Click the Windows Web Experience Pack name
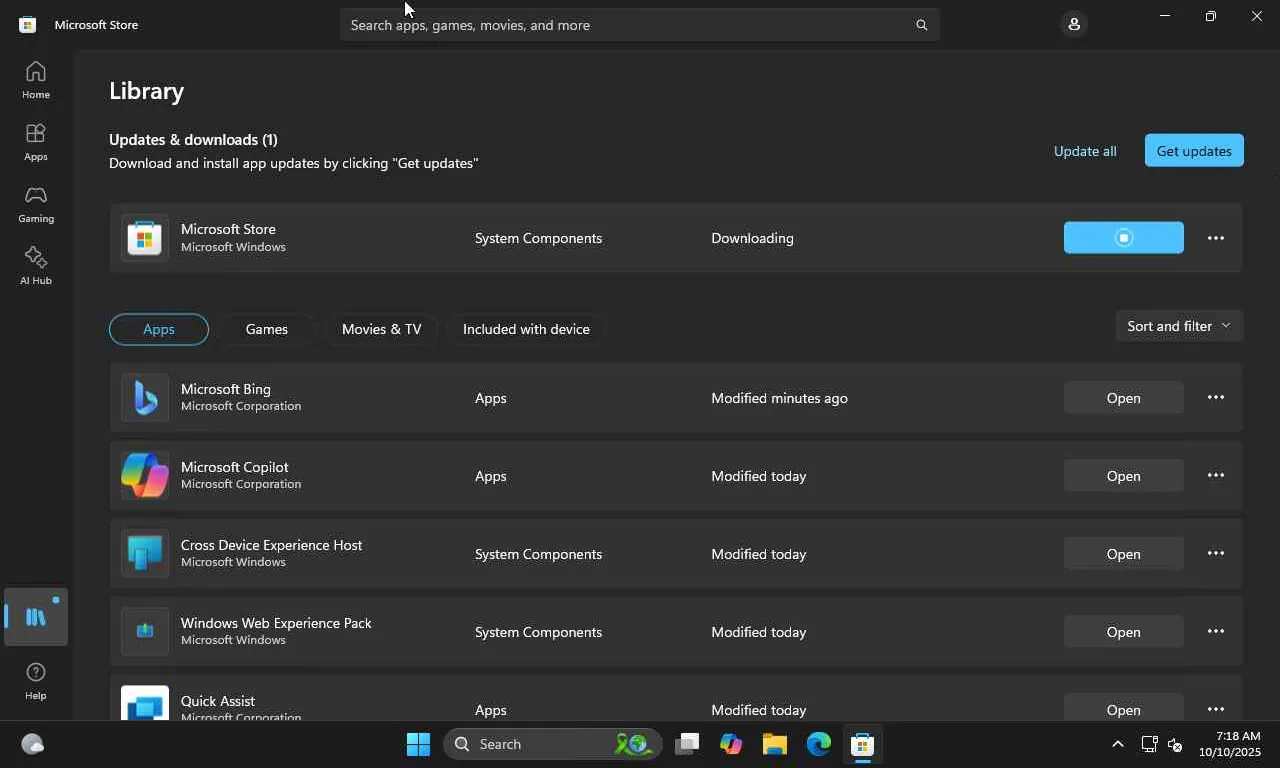Screen dimensions: 1280x768 [276, 623]
